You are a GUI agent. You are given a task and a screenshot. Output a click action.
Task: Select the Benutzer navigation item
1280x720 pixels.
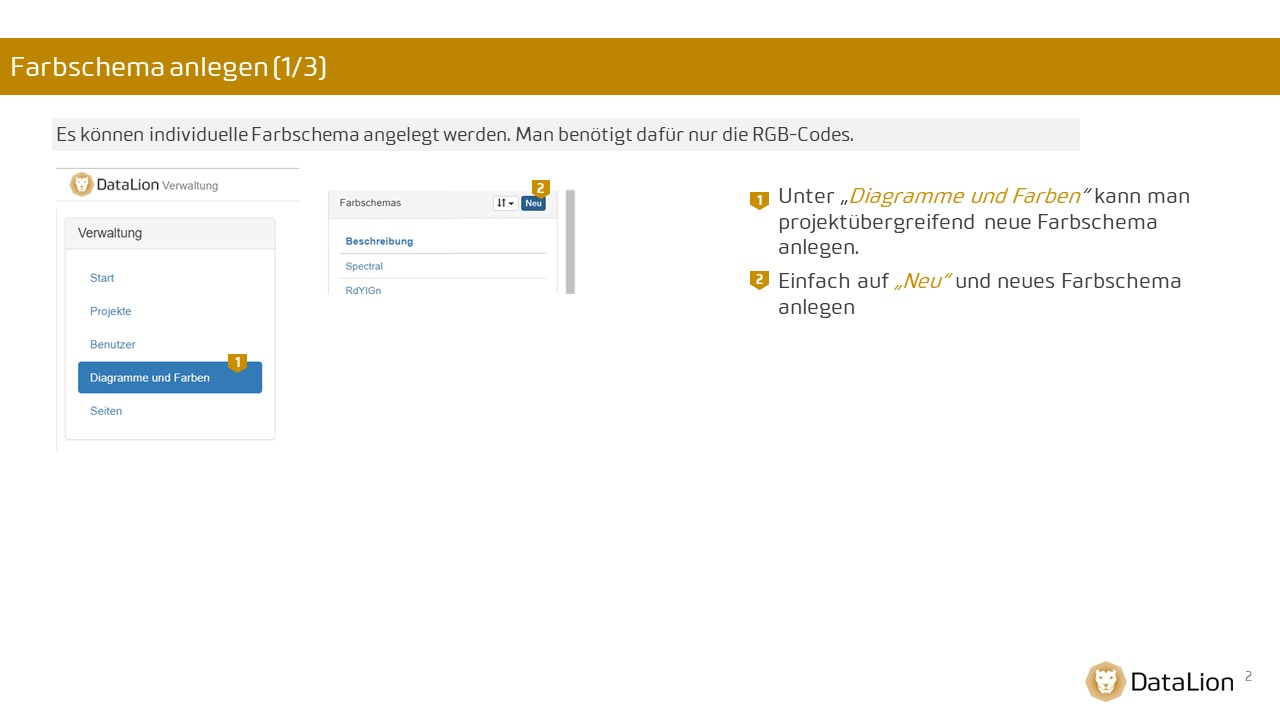coord(113,344)
